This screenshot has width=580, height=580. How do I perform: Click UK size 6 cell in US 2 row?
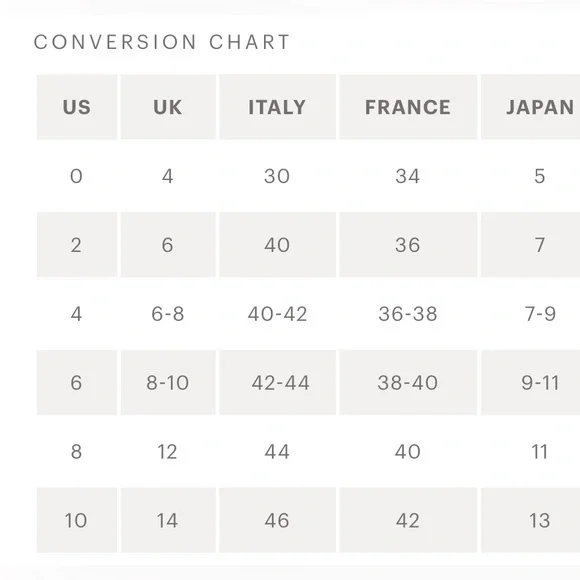pos(168,245)
